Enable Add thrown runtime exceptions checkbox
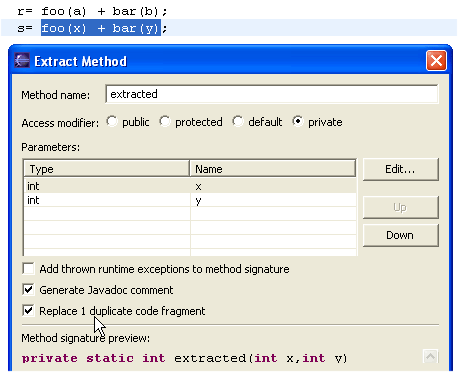Viewport: 458px width, 372px height. click(29, 269)
